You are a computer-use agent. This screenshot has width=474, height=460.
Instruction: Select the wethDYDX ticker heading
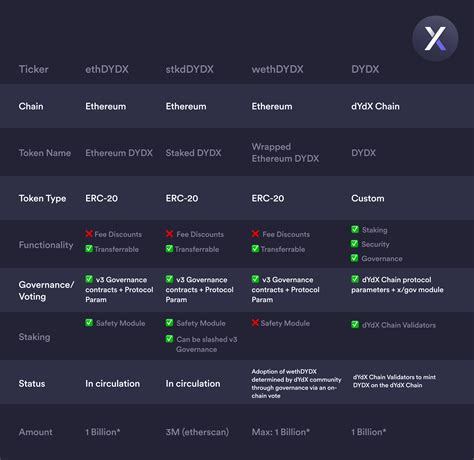click(x=277, y=69)
